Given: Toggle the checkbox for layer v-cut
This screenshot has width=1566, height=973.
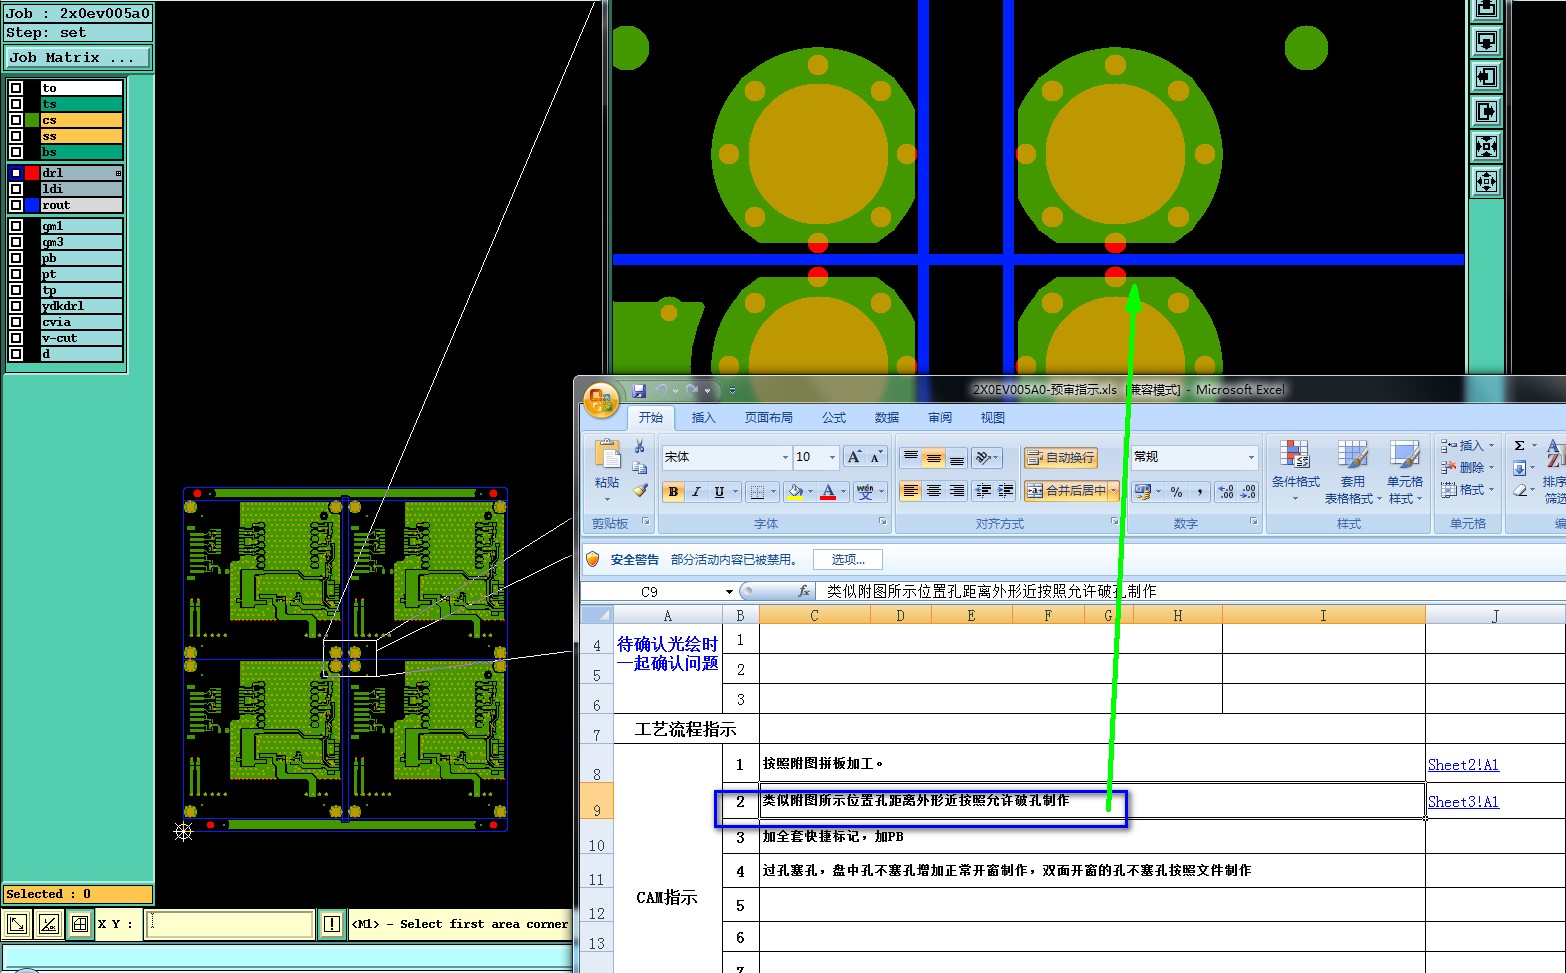Looking at the screenshot, I should click(x=15, y=338).
